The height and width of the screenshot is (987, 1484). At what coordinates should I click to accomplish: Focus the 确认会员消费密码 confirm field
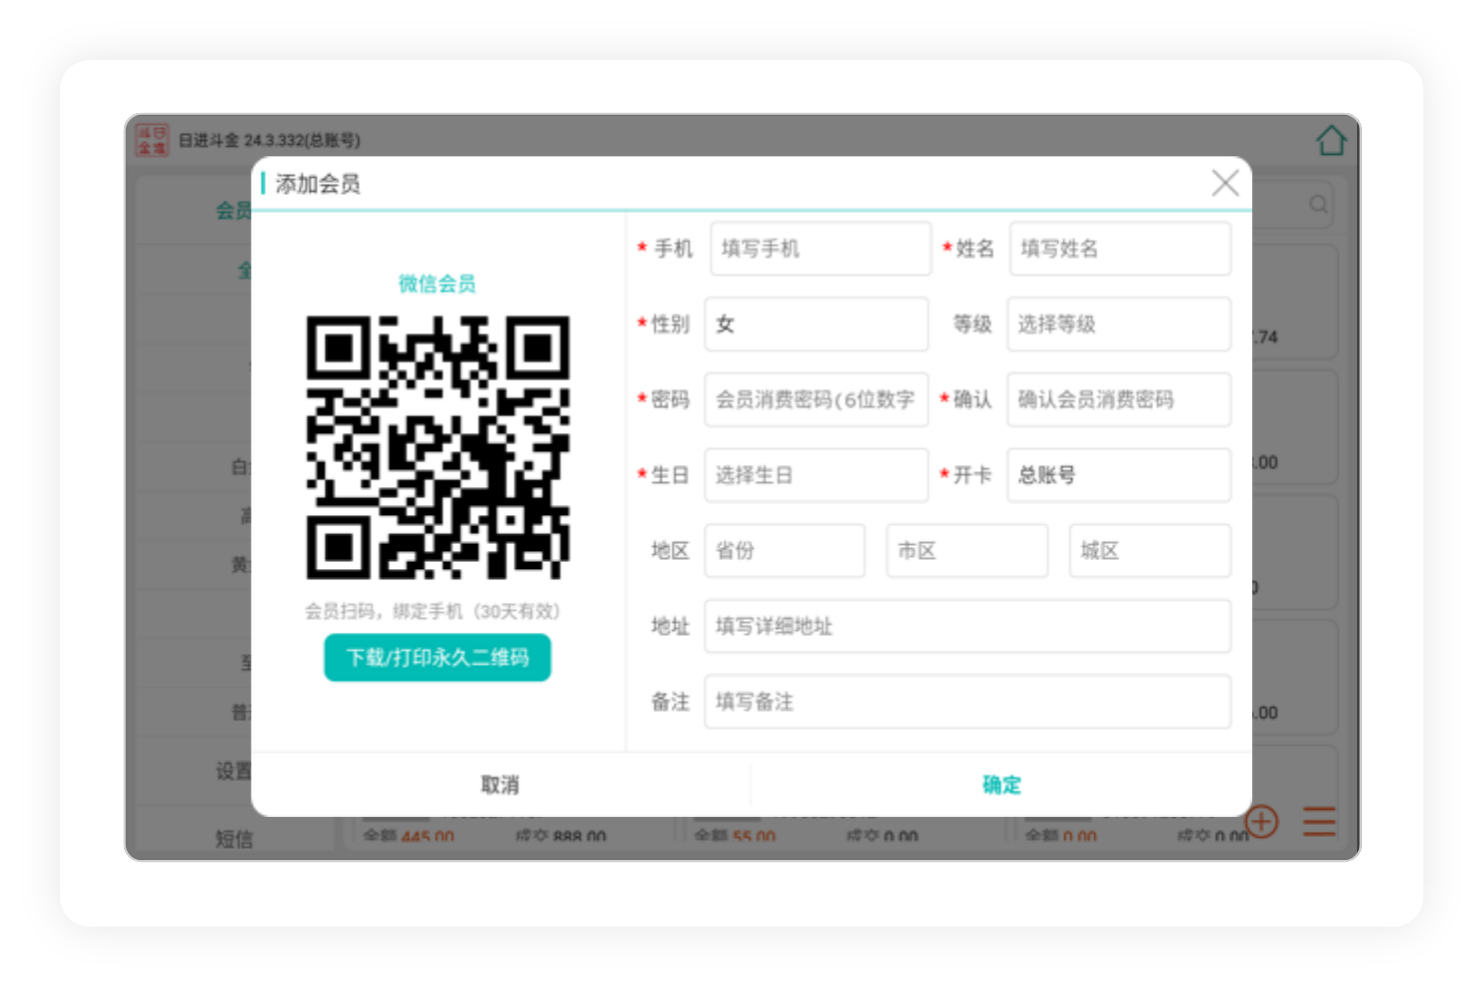pyautogui.click(x=1119, y=399)
